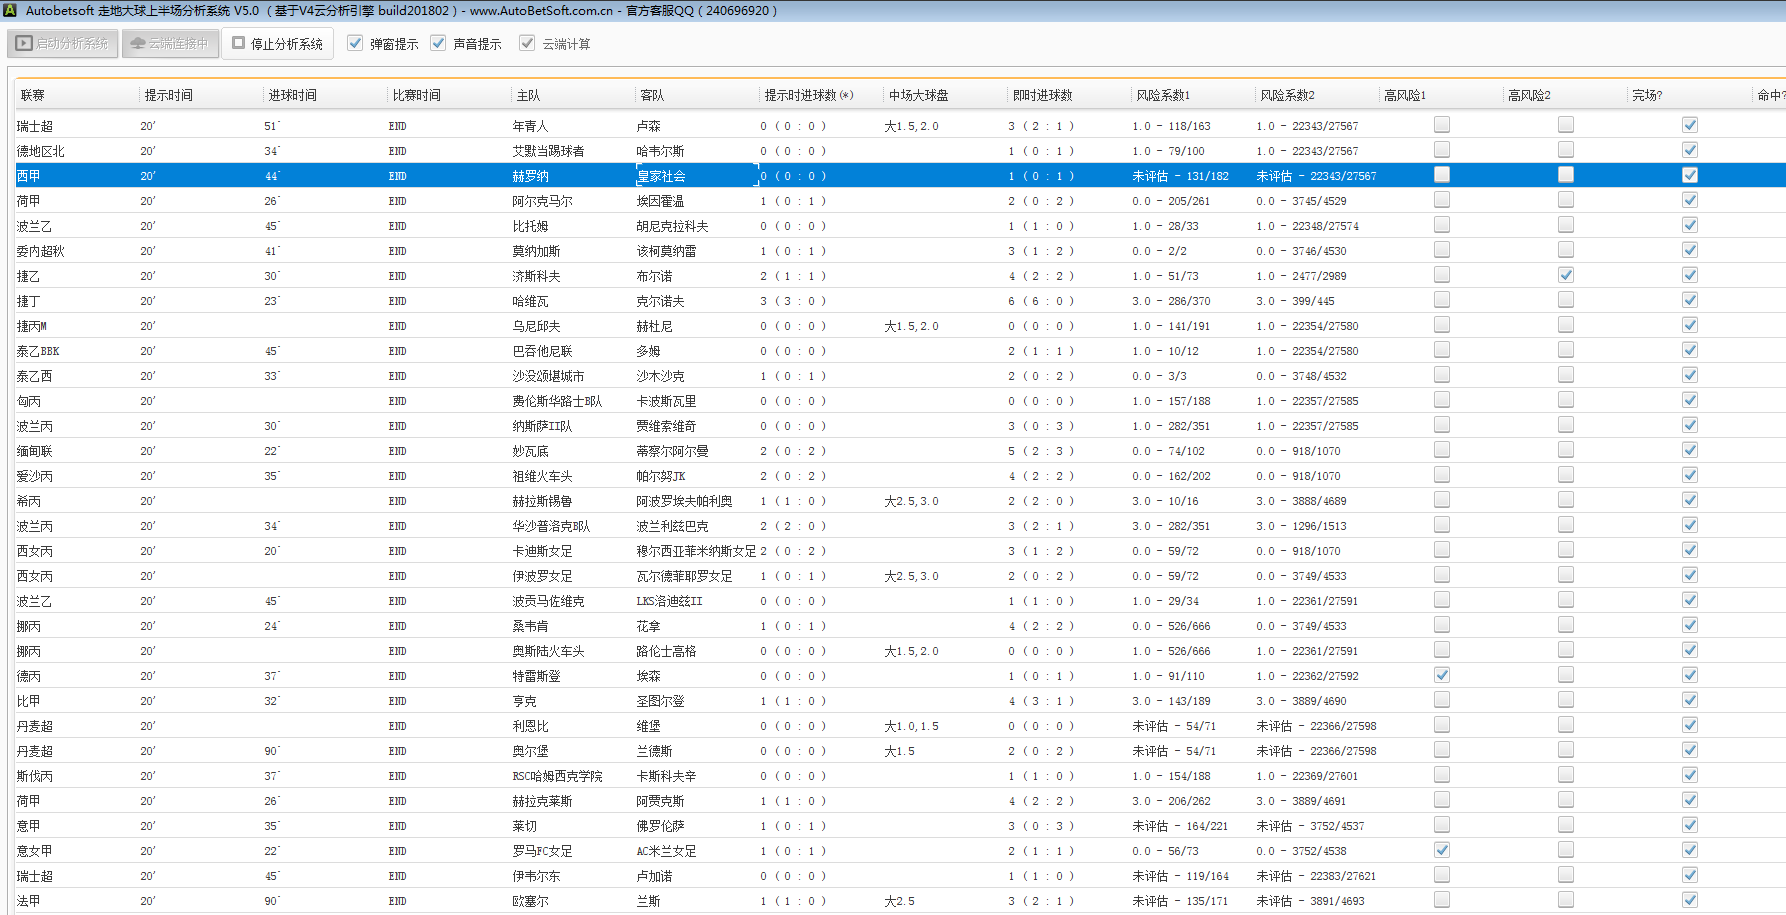This screenshot has height=915, width=1786.
Task: Click the Autobetsoft app icon in title bar
Action: tap(11, 11)
